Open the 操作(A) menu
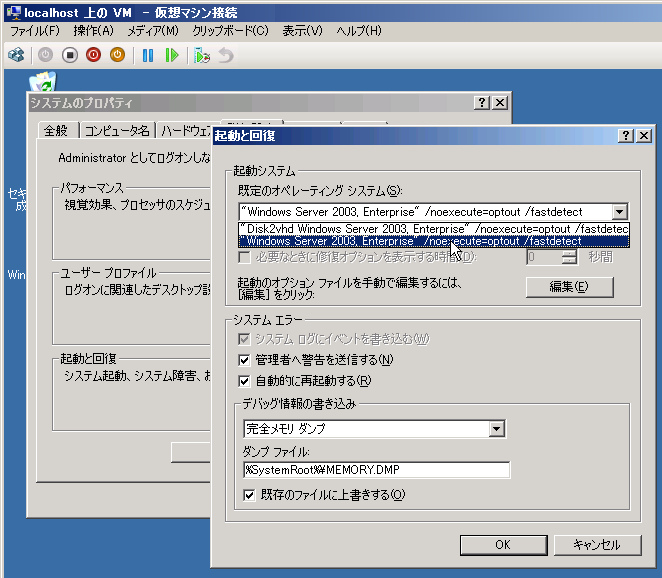Screen dimensions: 662x578 [x=93, y=31]
